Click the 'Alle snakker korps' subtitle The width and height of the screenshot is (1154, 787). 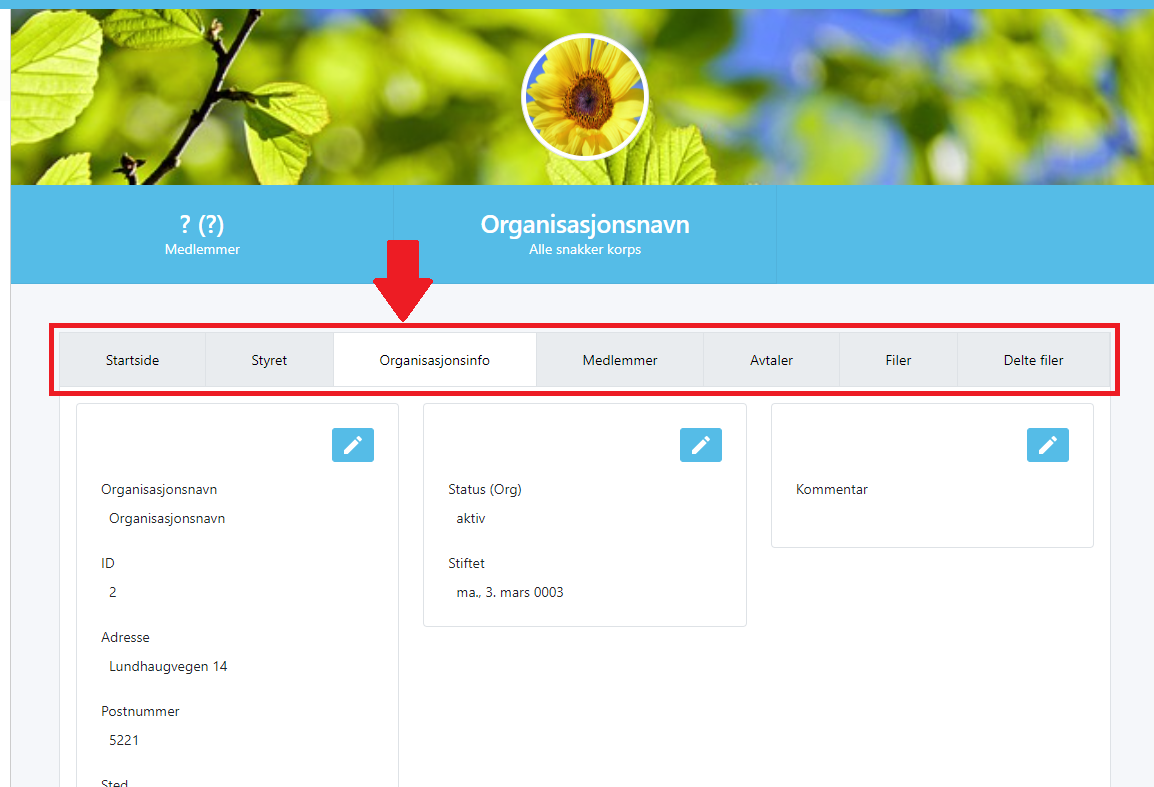coord(585,249)
